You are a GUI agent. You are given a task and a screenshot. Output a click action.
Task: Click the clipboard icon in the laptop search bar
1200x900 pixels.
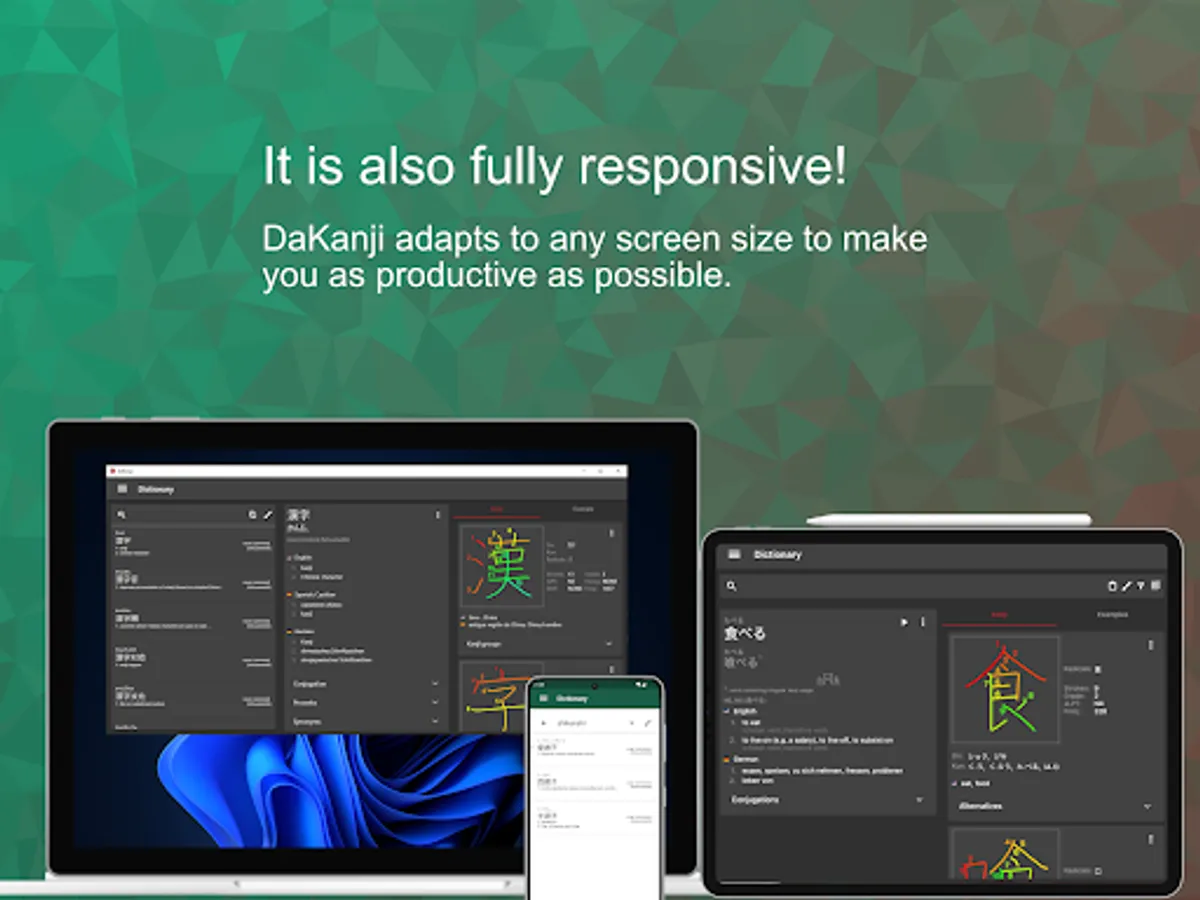[x=253, y=514]
